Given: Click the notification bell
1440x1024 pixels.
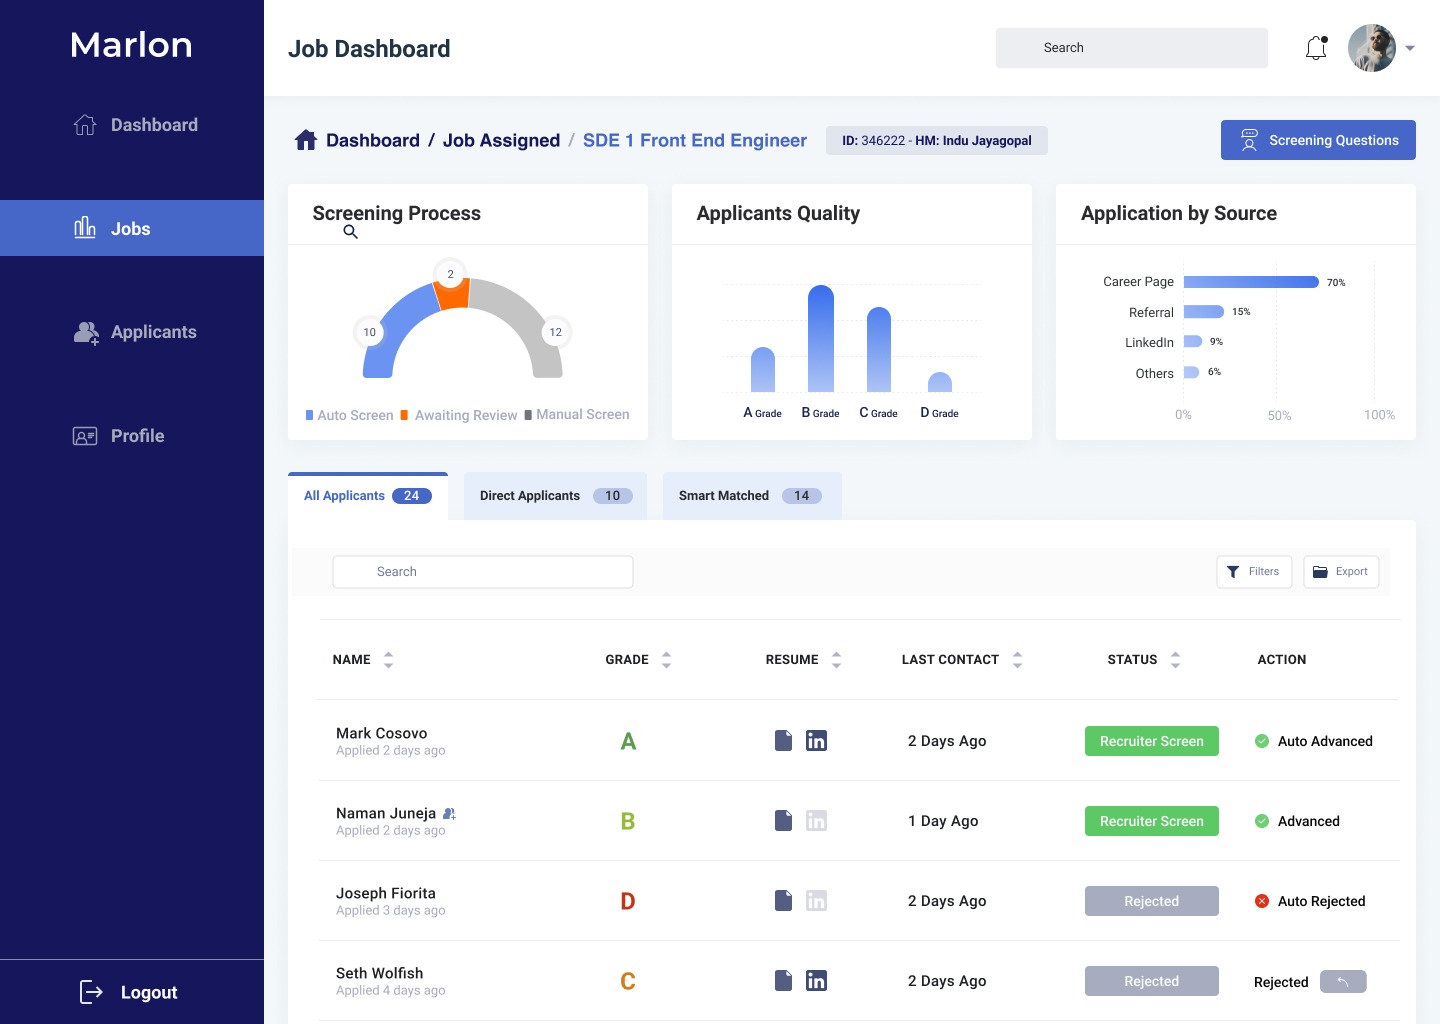Looking at the screenshot, I should pos(1315,47).
